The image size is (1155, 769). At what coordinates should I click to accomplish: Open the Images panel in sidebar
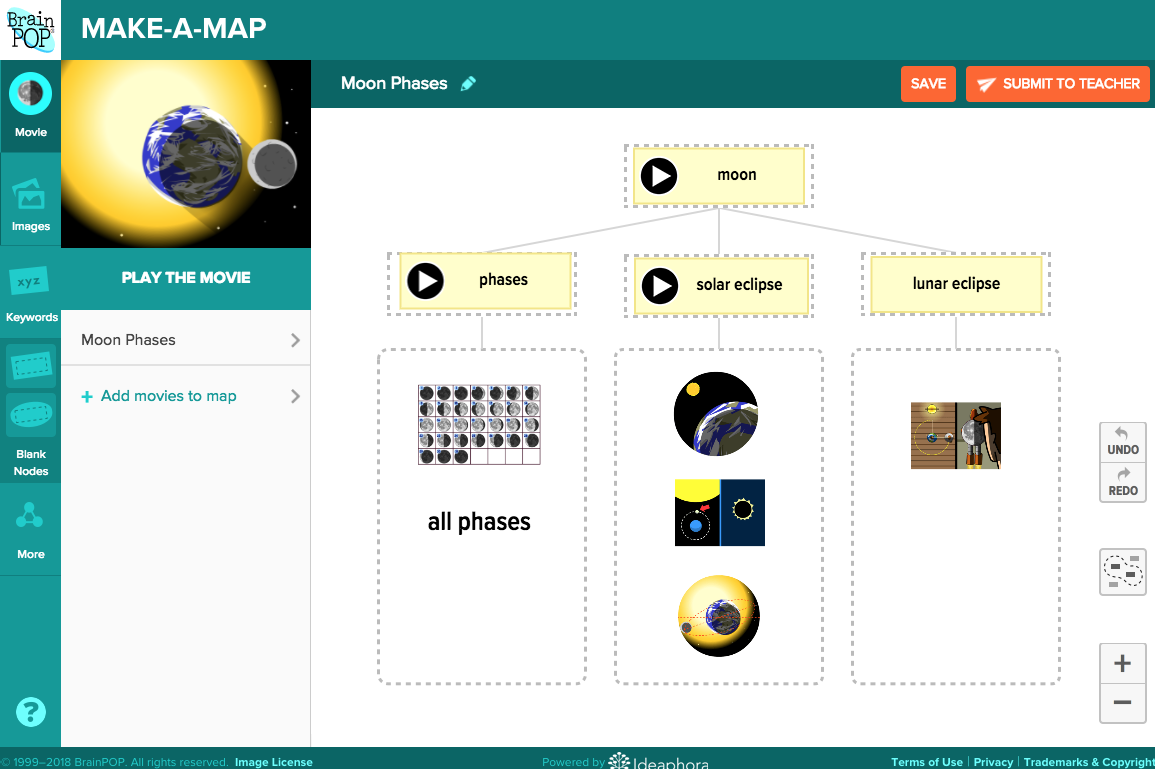[x=30, y=201]
